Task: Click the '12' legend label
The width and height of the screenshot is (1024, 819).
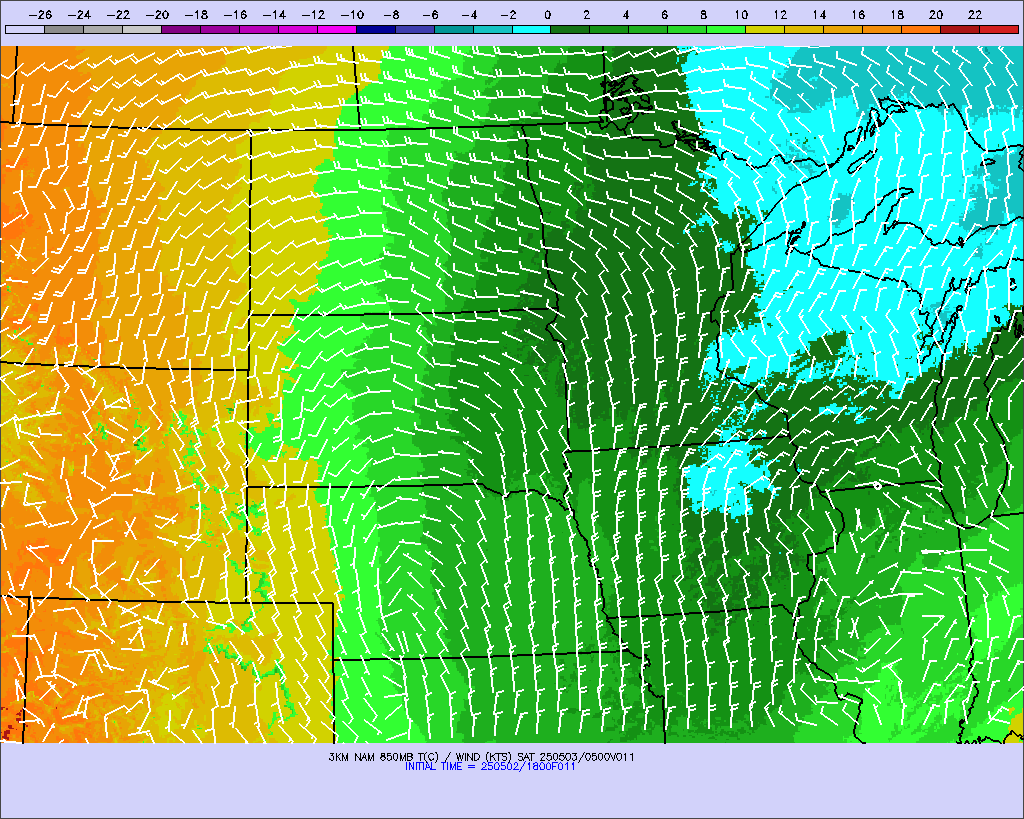Action: (x=780, y=14)
